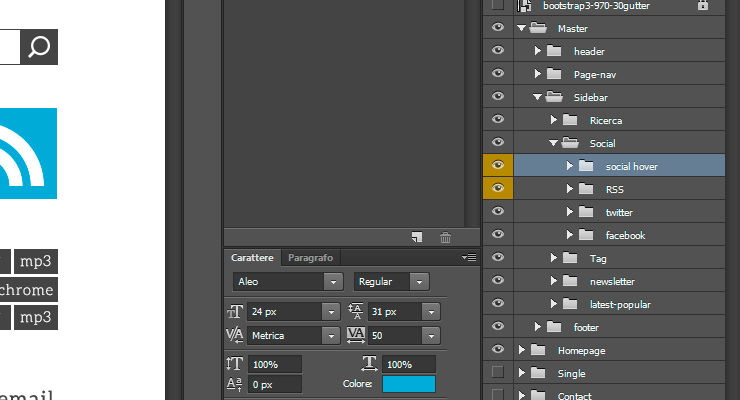Select the Carattere tab
The height and width of the screenshot is (400, 740).
(252, 258)
